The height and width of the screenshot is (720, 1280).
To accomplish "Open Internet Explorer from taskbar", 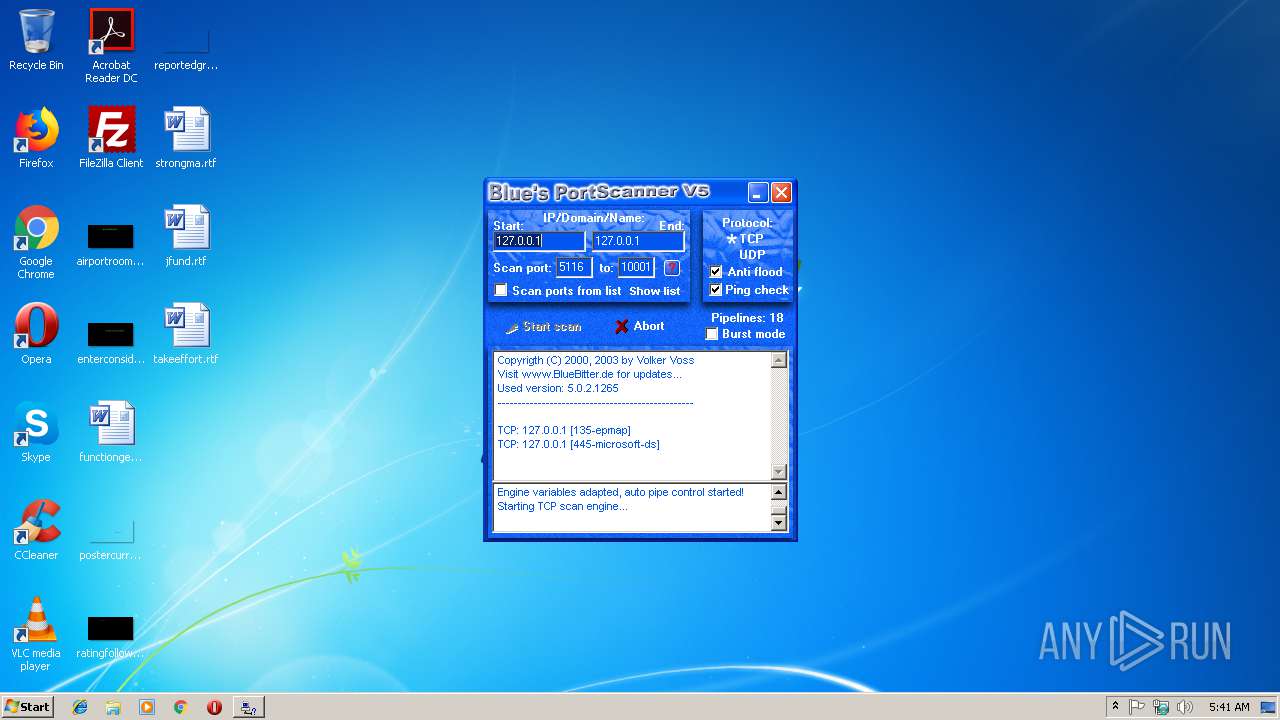I will coord(80,707).
